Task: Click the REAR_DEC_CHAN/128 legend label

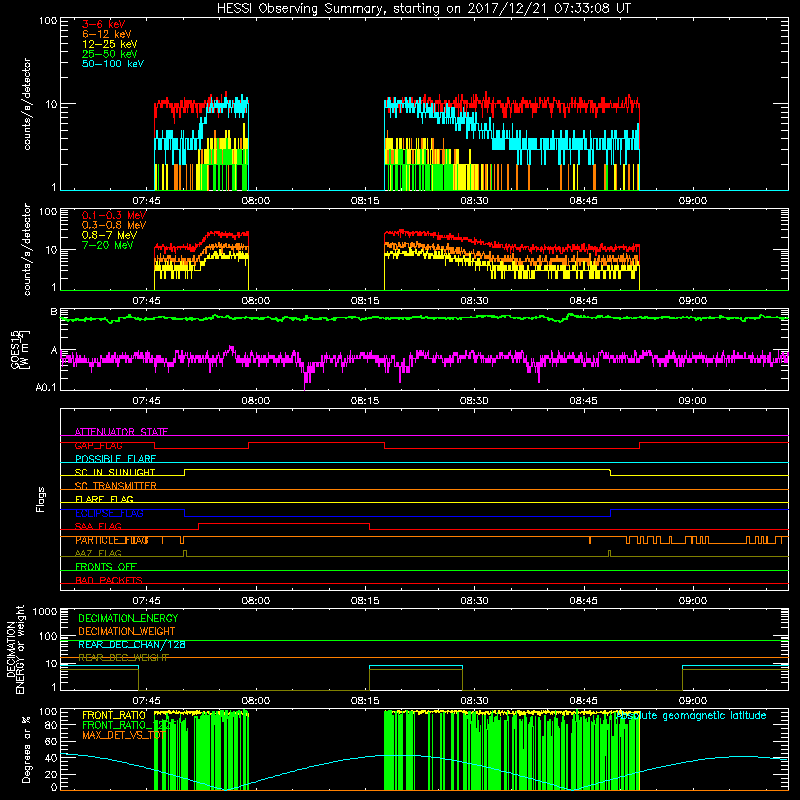Action: pos(132,644)
